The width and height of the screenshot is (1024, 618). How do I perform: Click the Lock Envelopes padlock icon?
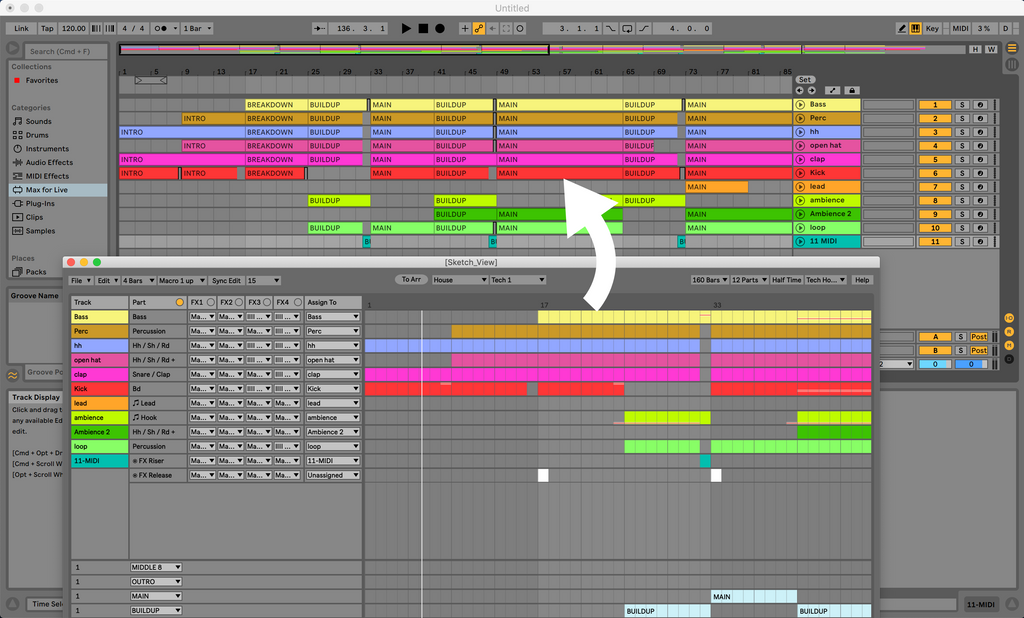pyautogui.click(x=852, y=91)
